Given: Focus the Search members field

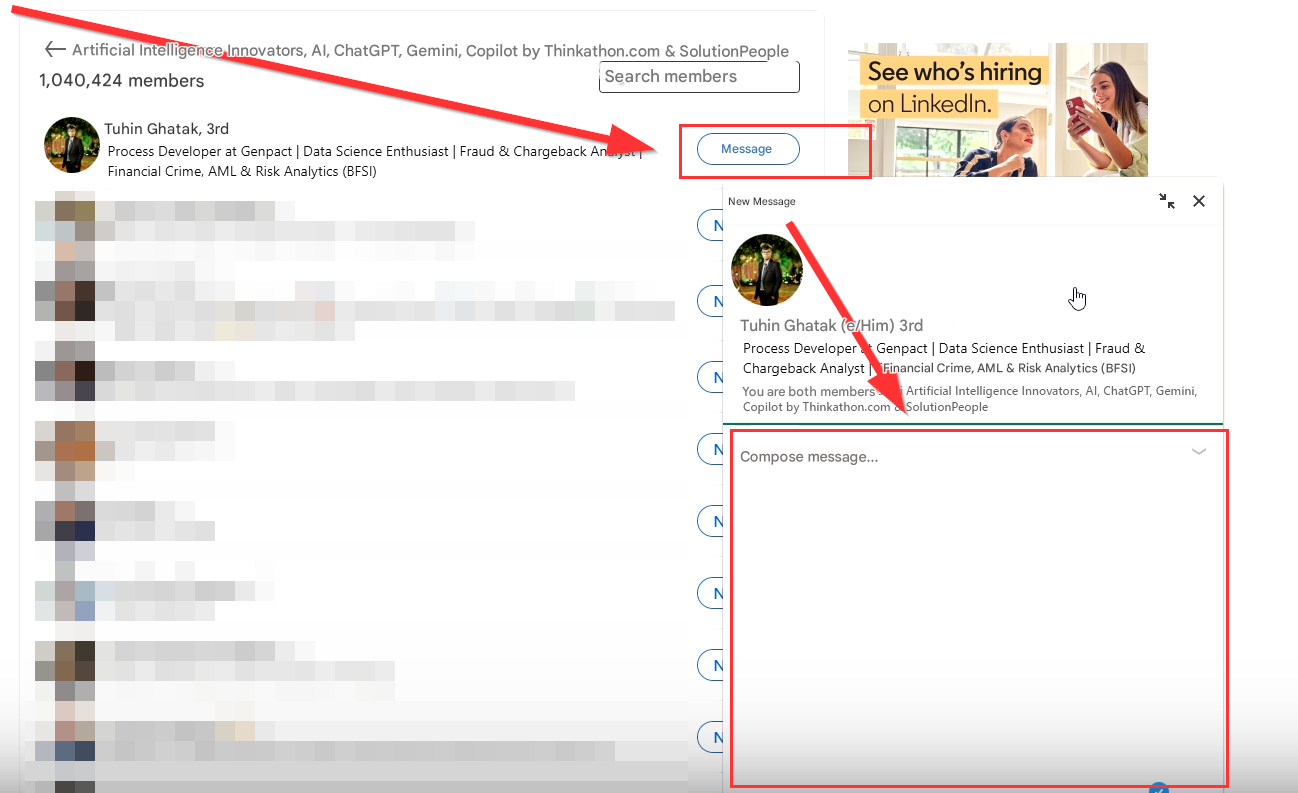Looking at the screenshot, I should 699,77.
